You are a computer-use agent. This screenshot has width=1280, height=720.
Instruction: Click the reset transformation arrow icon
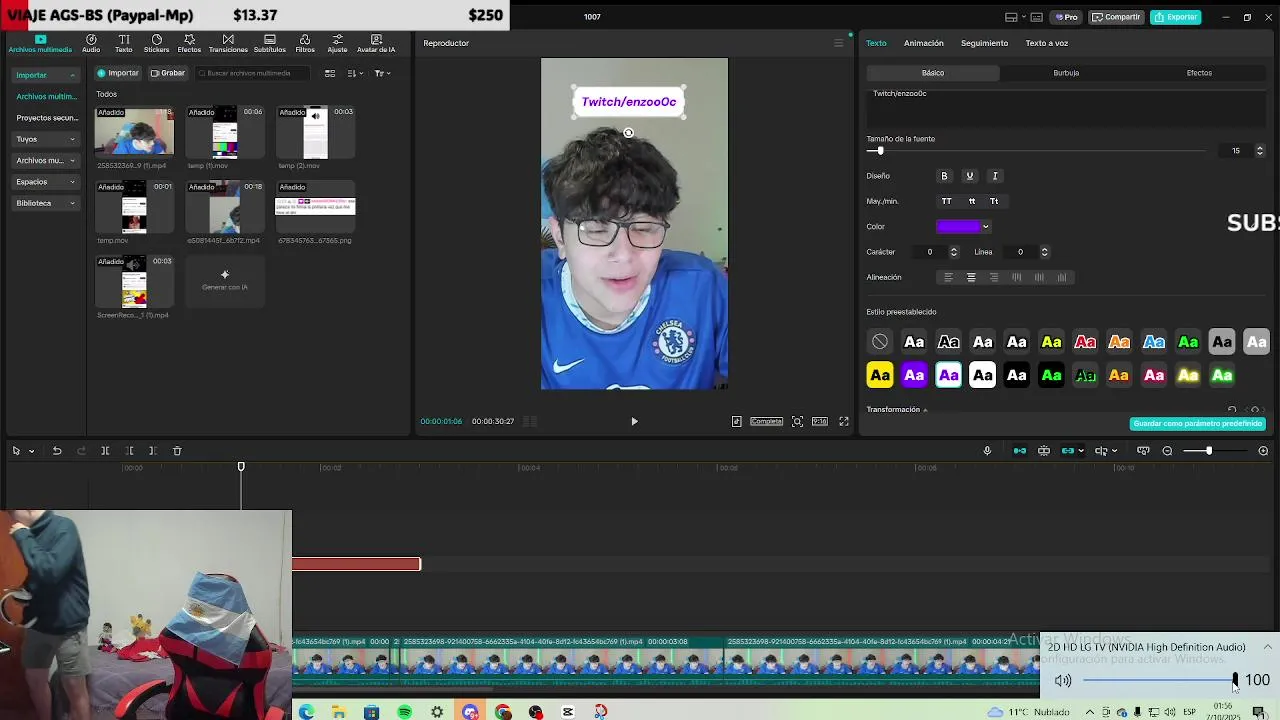tap(1232, 410)
